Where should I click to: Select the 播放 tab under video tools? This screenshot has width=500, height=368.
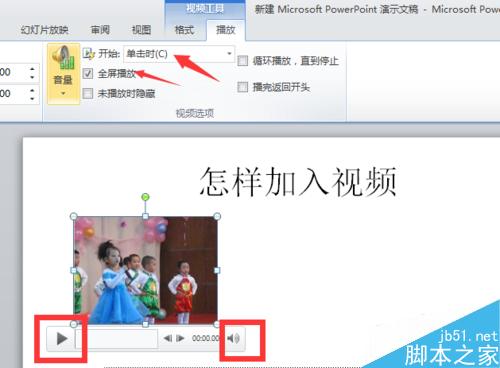pos(226,30)
